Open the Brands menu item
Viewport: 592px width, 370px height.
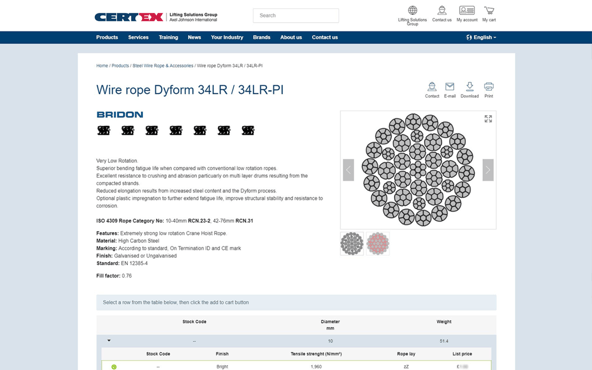pyautogui.click(x=262, y=37)
